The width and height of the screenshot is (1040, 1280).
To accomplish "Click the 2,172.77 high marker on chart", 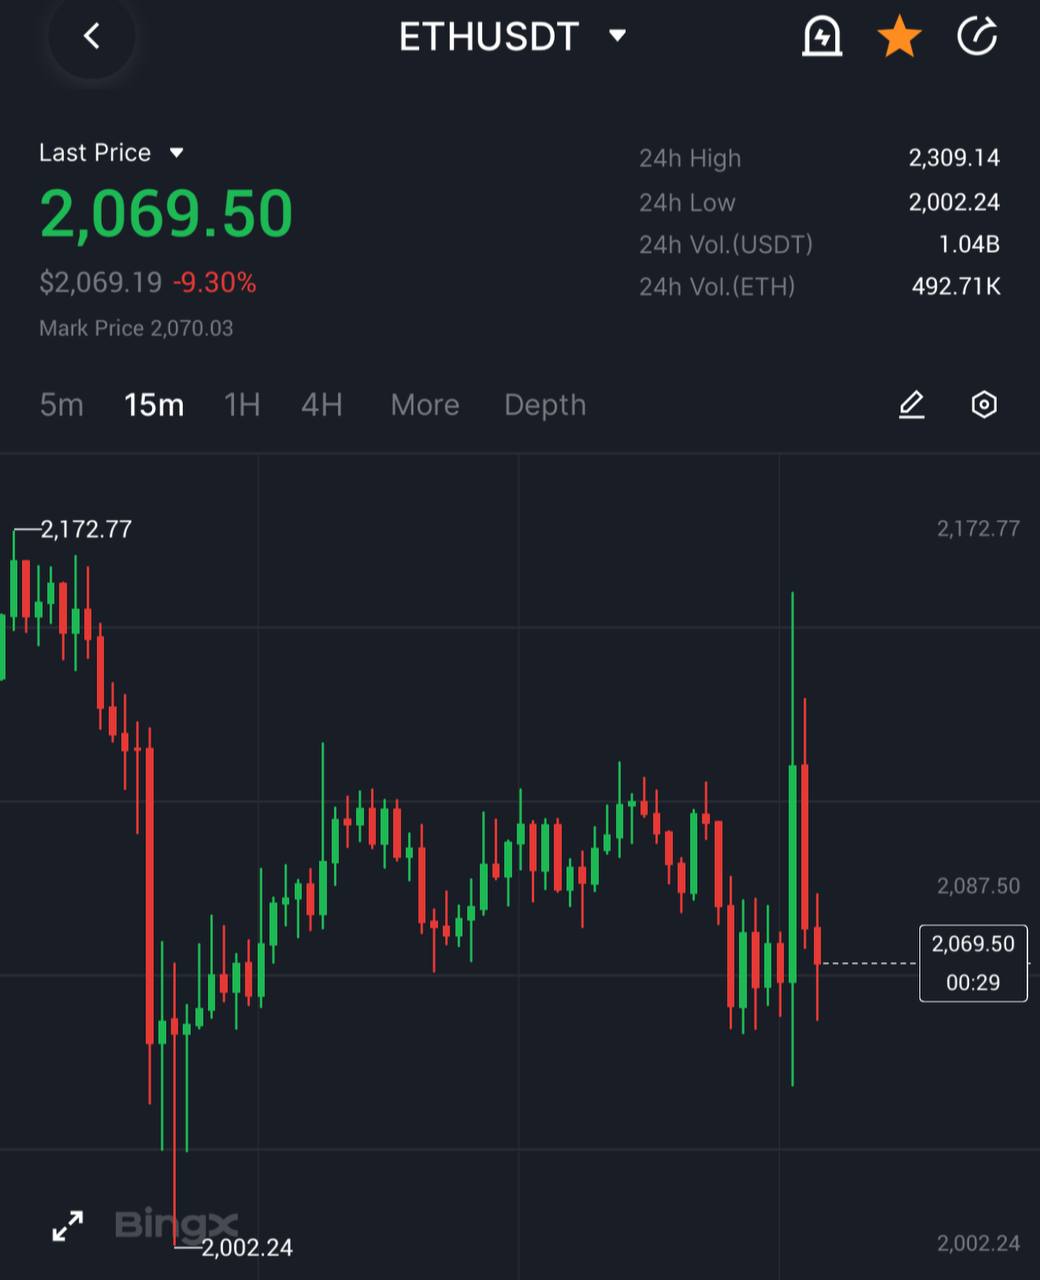I will point(86,529).
